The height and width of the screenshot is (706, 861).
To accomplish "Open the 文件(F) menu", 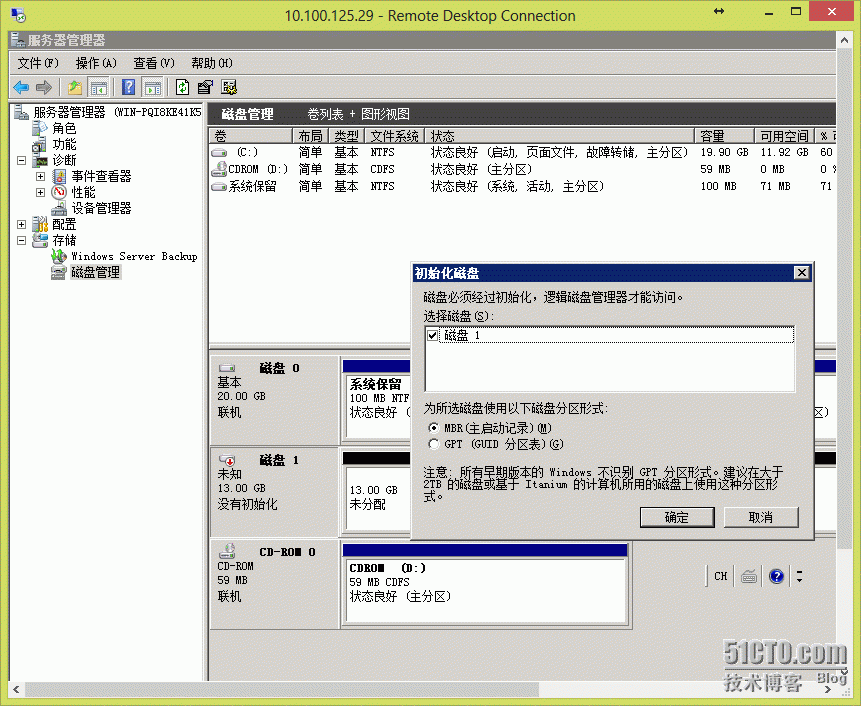I will pyautogui.click(x=38, y=63).
